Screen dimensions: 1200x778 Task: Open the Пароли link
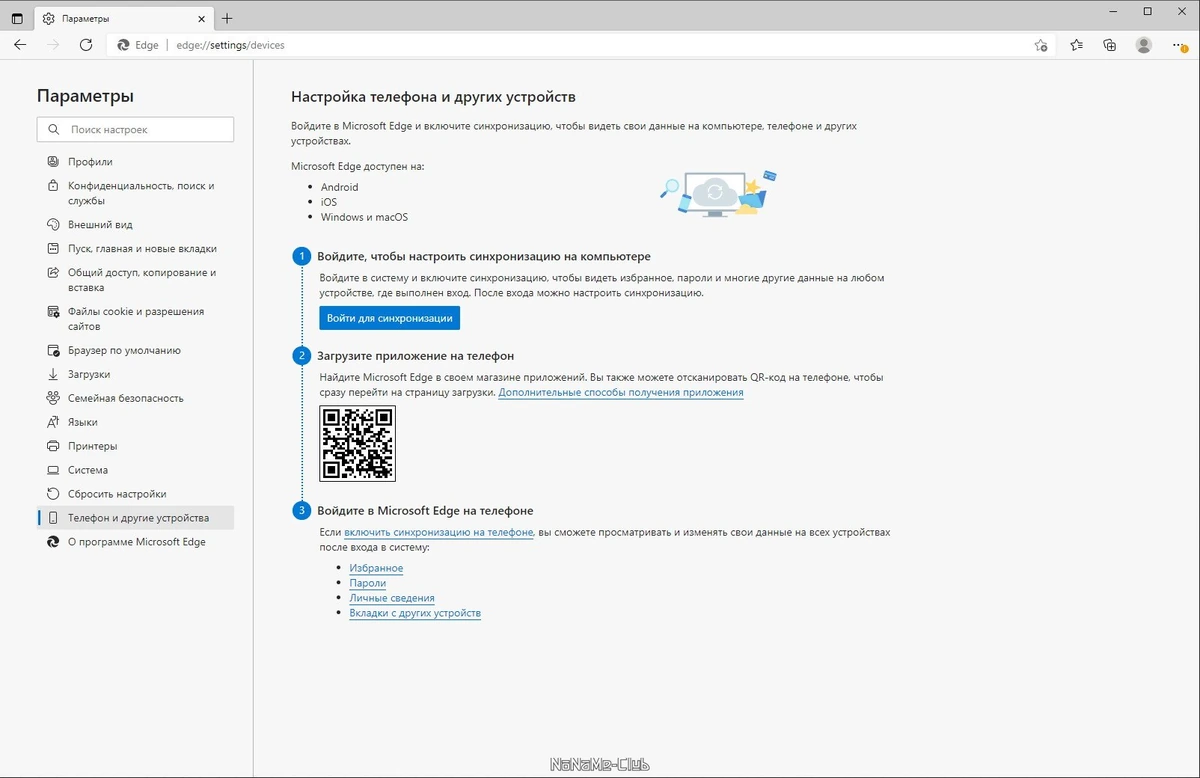pos(367,583)
